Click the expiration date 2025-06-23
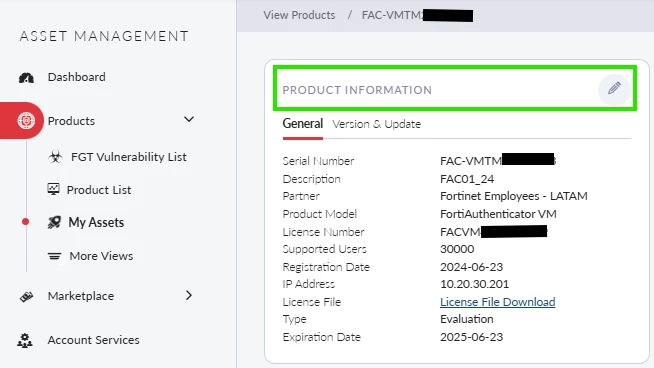The height and width of the screenshot is (368, 654). (471, 337)
